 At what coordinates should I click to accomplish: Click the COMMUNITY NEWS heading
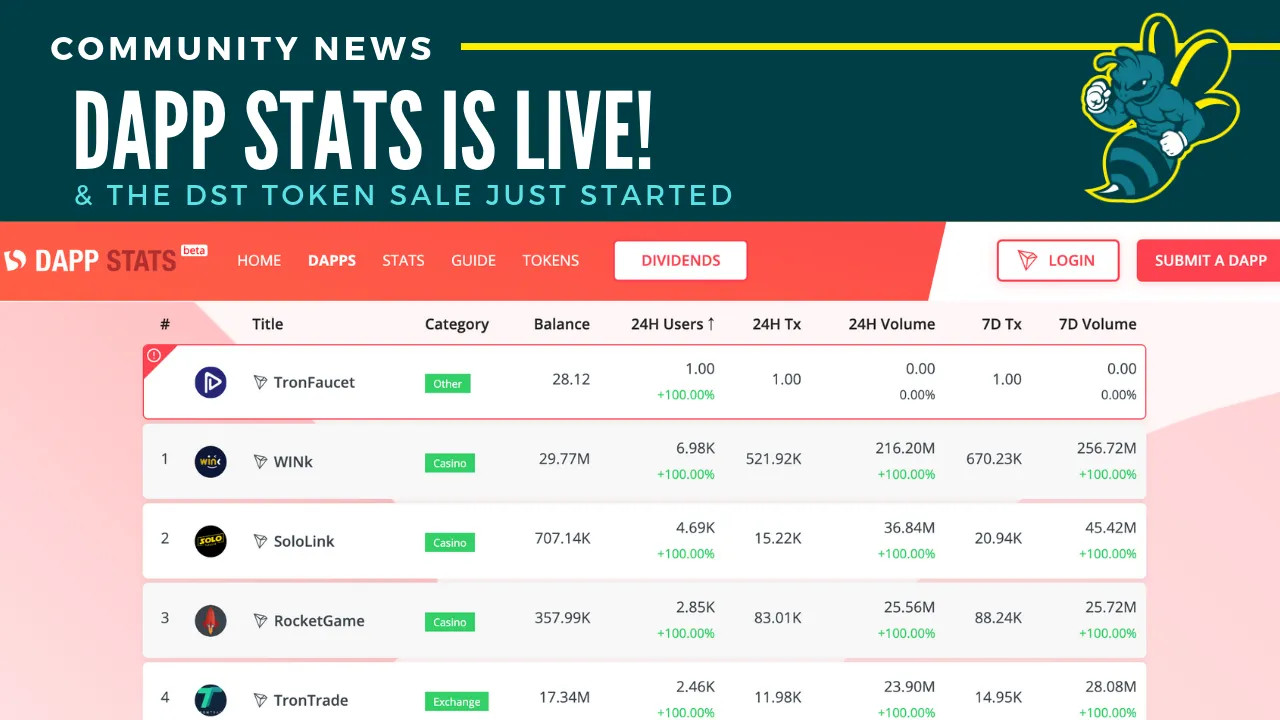242,48
